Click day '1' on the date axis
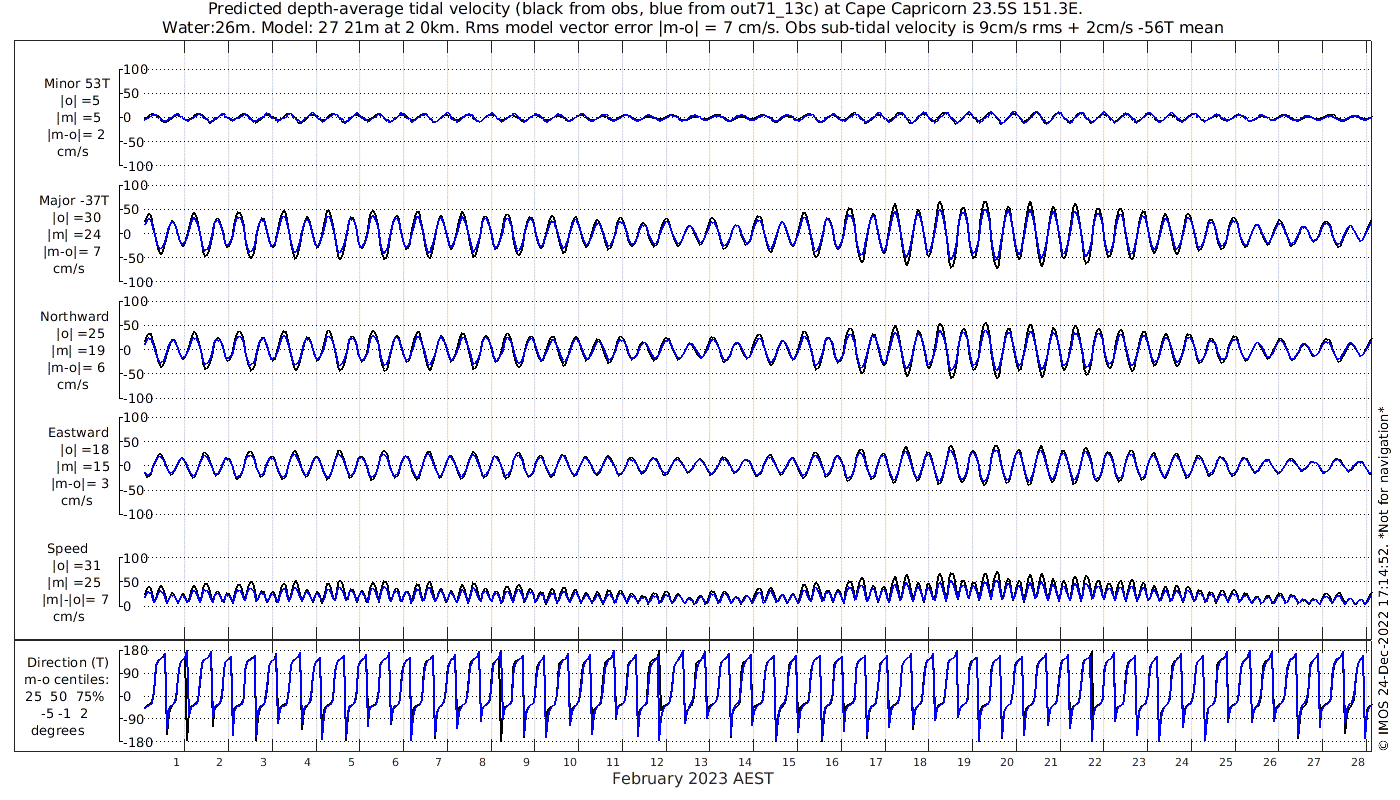Viewport: 1400px width, 800px height. pos(176,761)
